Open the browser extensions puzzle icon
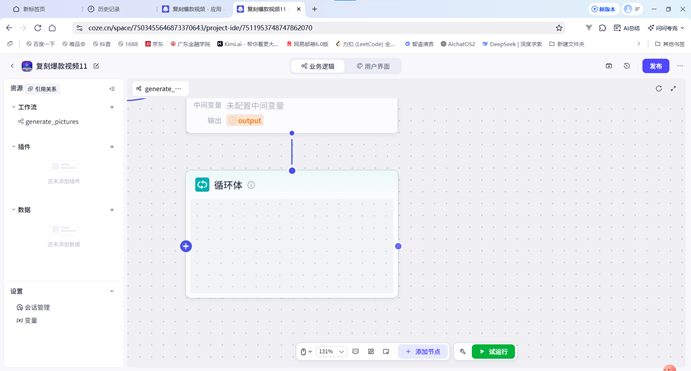Screen dimensions: 691x371 (602, 28)
